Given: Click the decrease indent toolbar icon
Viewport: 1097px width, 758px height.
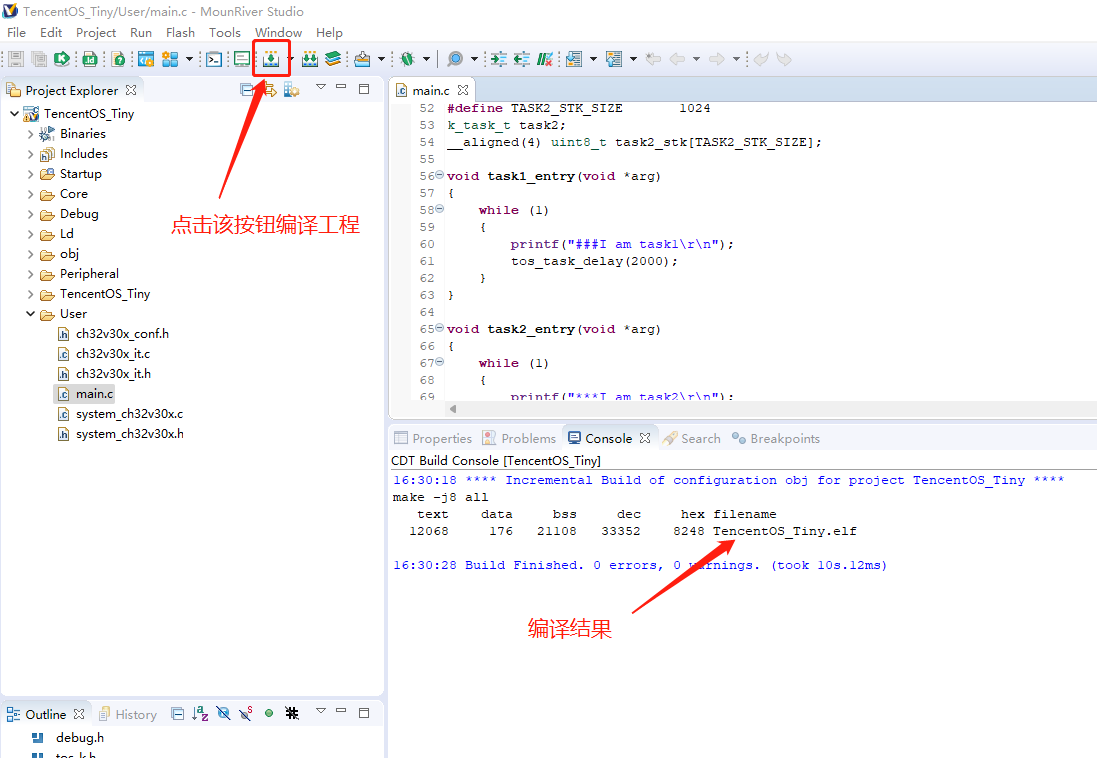Looking at the screenshot, I should coord(522,59).
